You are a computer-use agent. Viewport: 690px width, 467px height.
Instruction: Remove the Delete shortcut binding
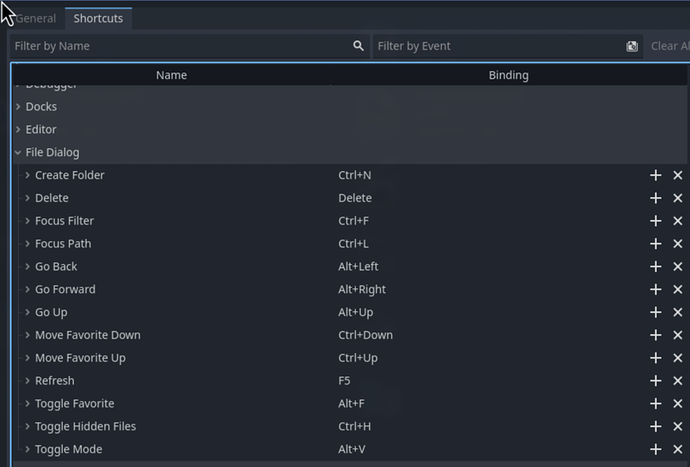coord(678,198)
